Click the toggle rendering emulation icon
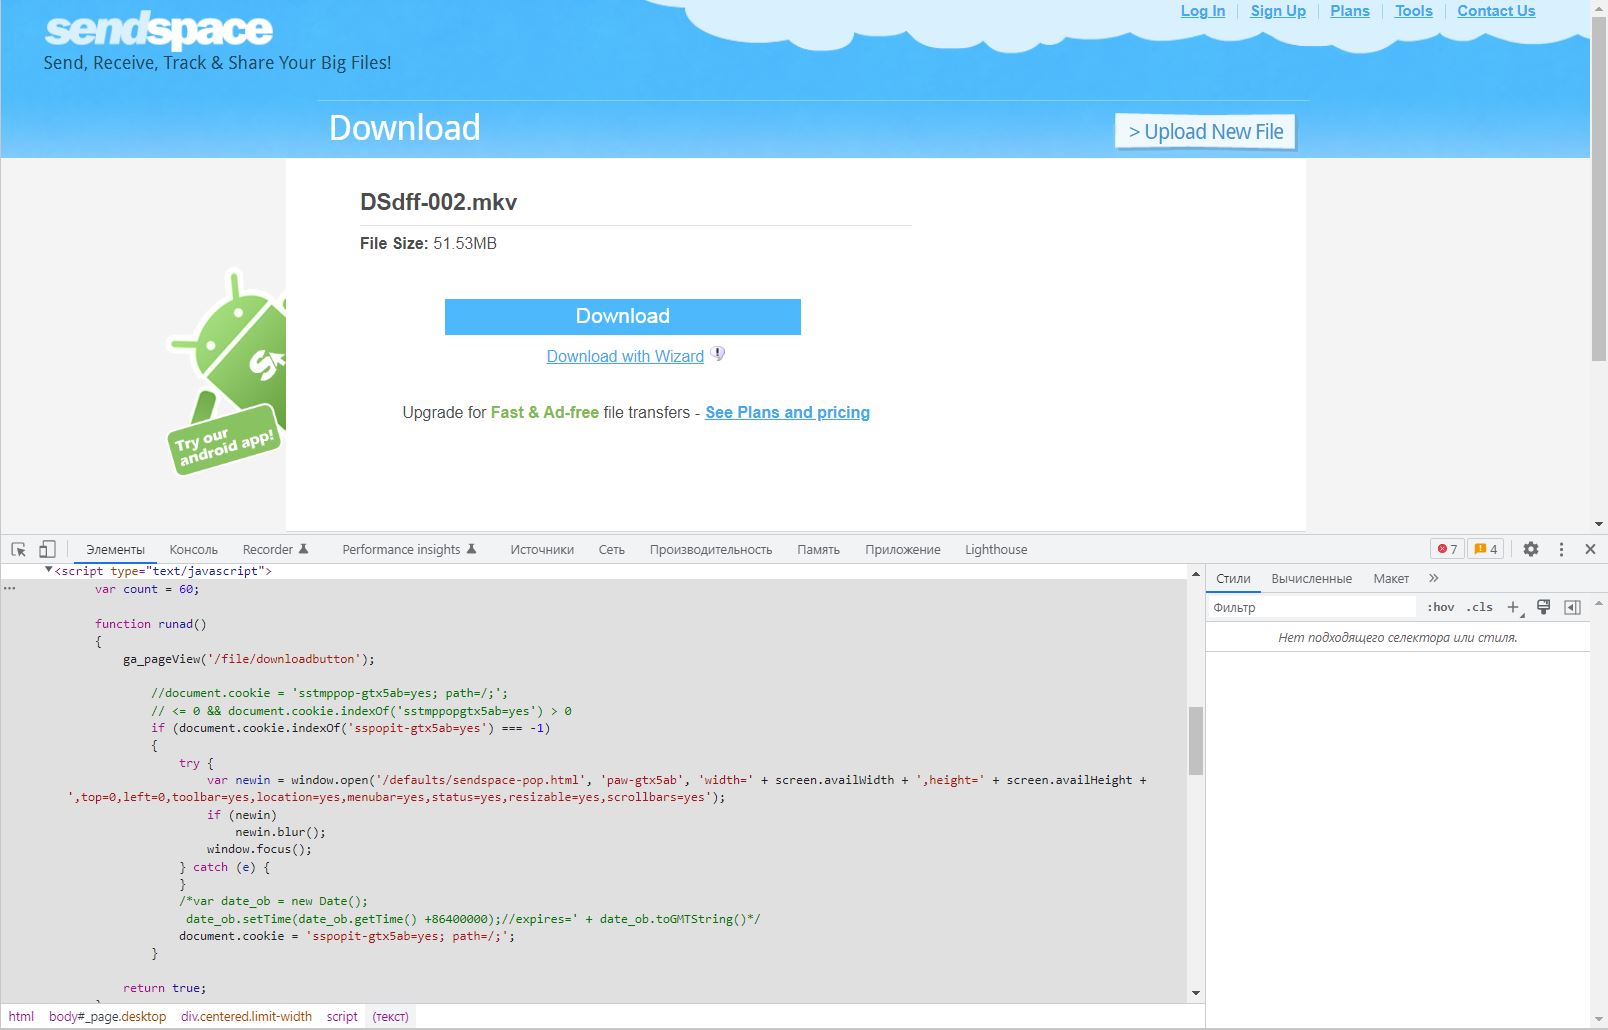The width and height of the screenshot is (1608, 1030). click(1543, 606)
